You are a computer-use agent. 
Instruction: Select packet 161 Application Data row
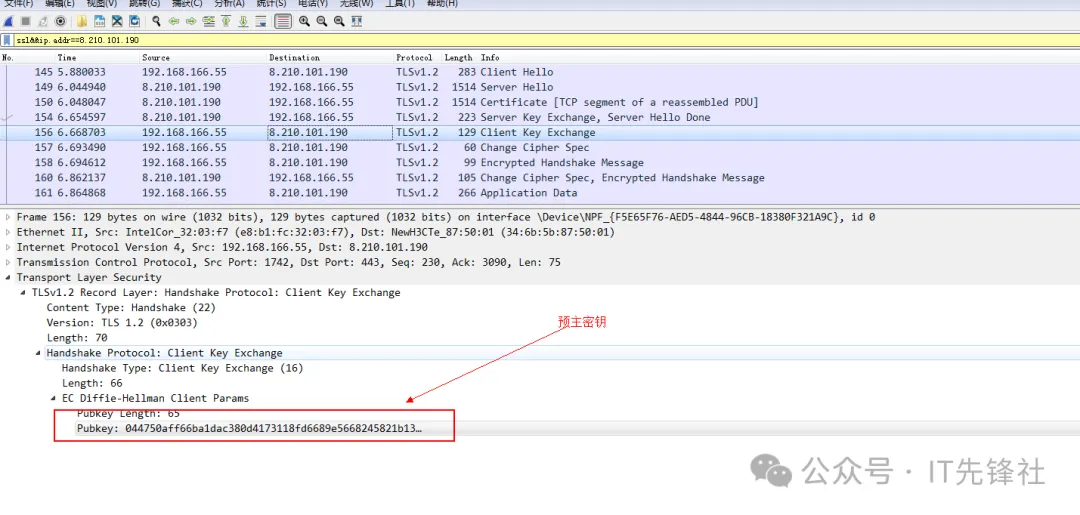click(x=540, y=193)
